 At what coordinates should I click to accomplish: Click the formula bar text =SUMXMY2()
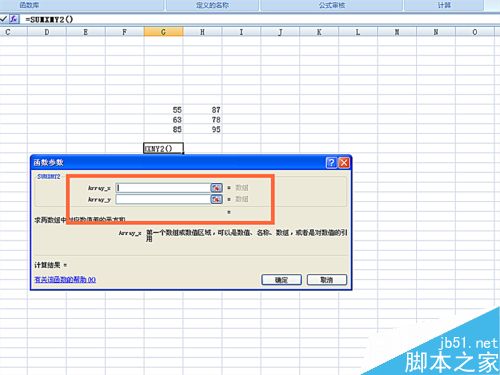coord(49,19)
